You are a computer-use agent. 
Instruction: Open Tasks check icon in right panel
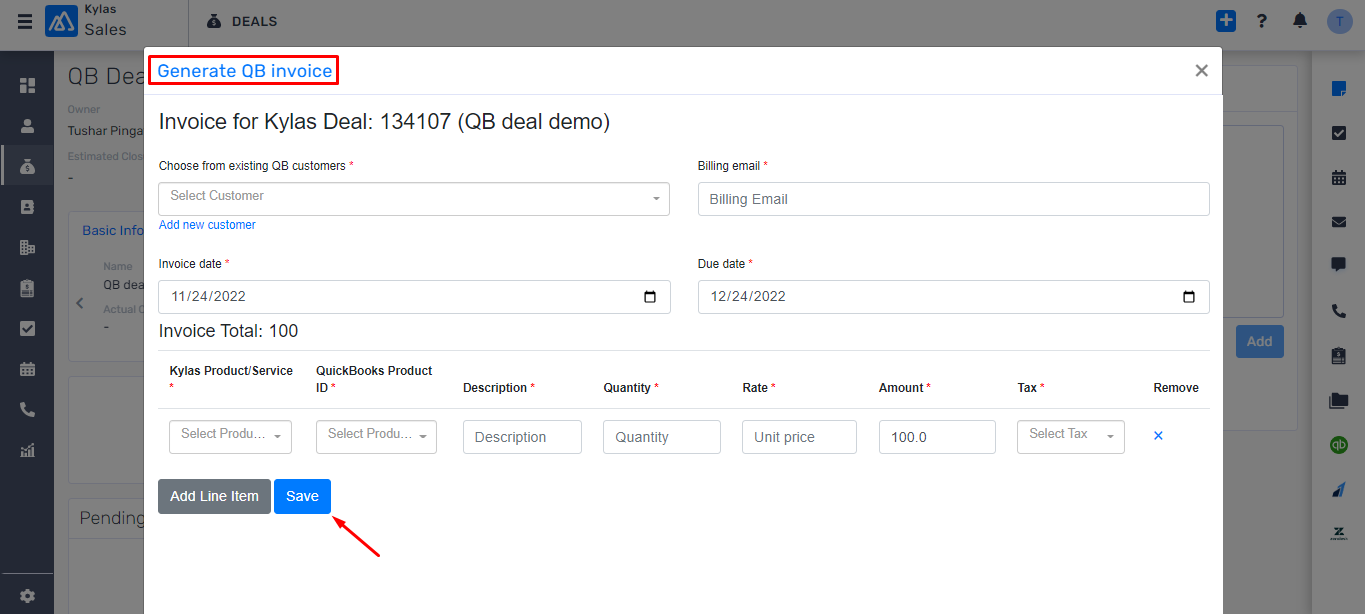[x=1339, y=133]
